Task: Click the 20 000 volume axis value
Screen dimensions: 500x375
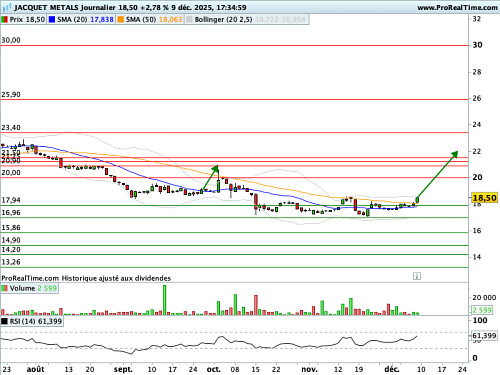Action: [x=484, y=298]
